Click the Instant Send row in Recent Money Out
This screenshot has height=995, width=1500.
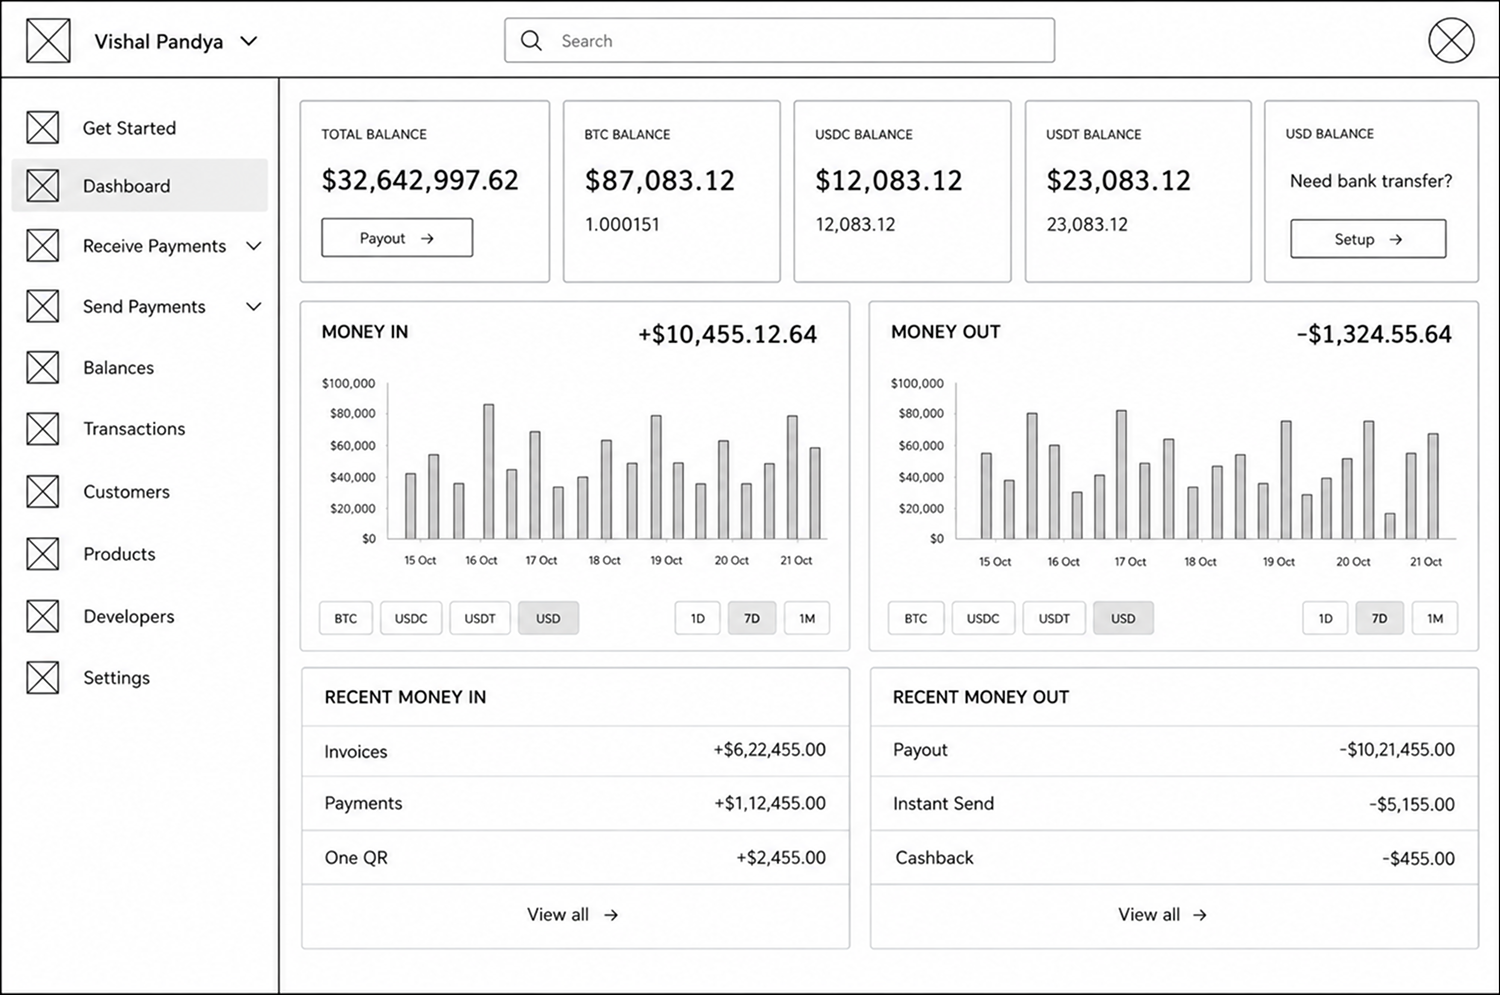[1174, 804]
